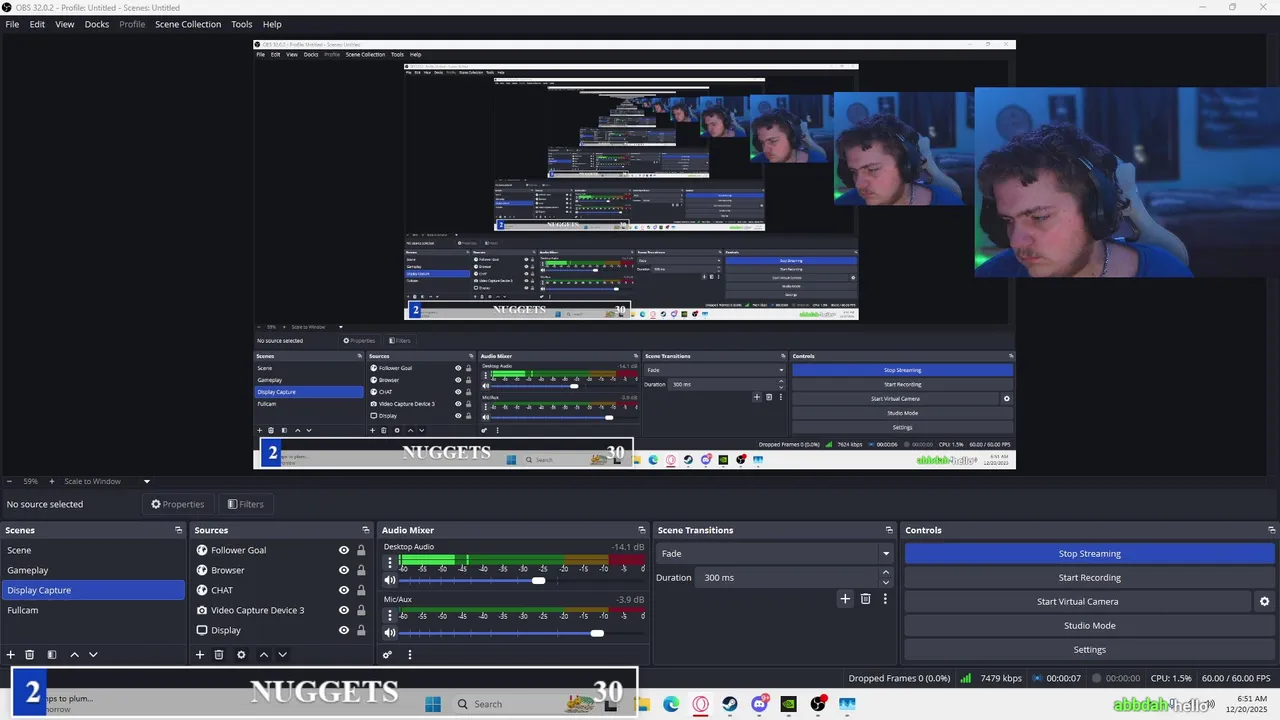The width and height of the screenshot is (1280, 720).
Task: Click Start Virtual Camera button
Action: click(x=1077, y=601)
